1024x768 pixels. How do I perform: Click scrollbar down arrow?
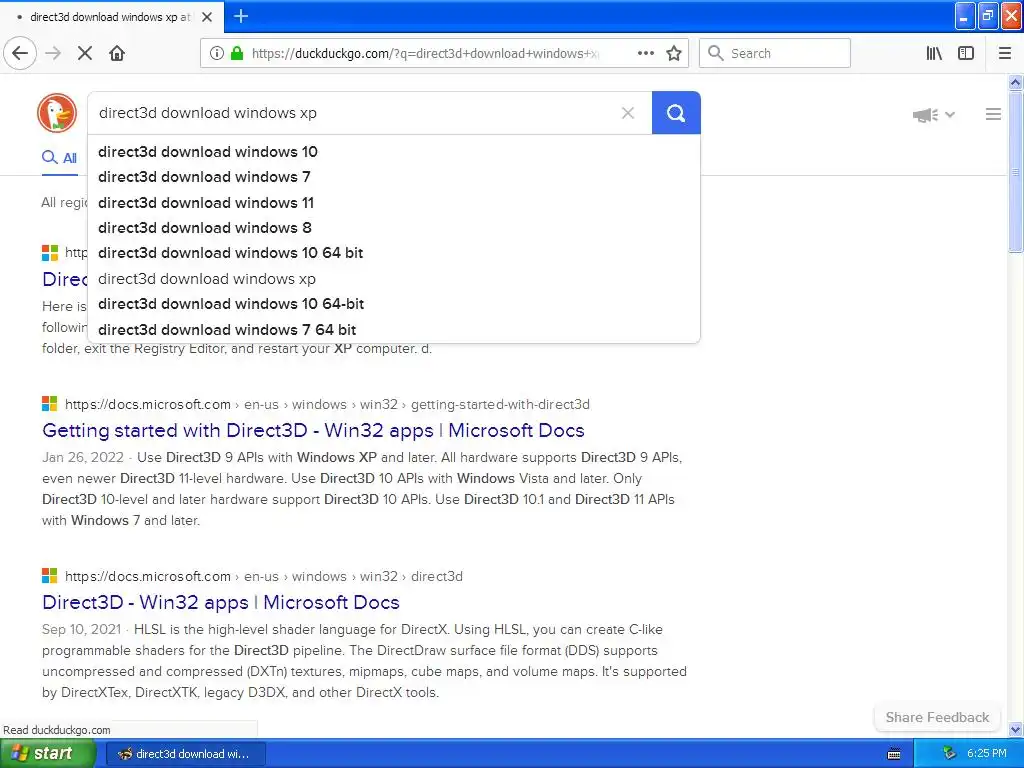[1015, 729]
